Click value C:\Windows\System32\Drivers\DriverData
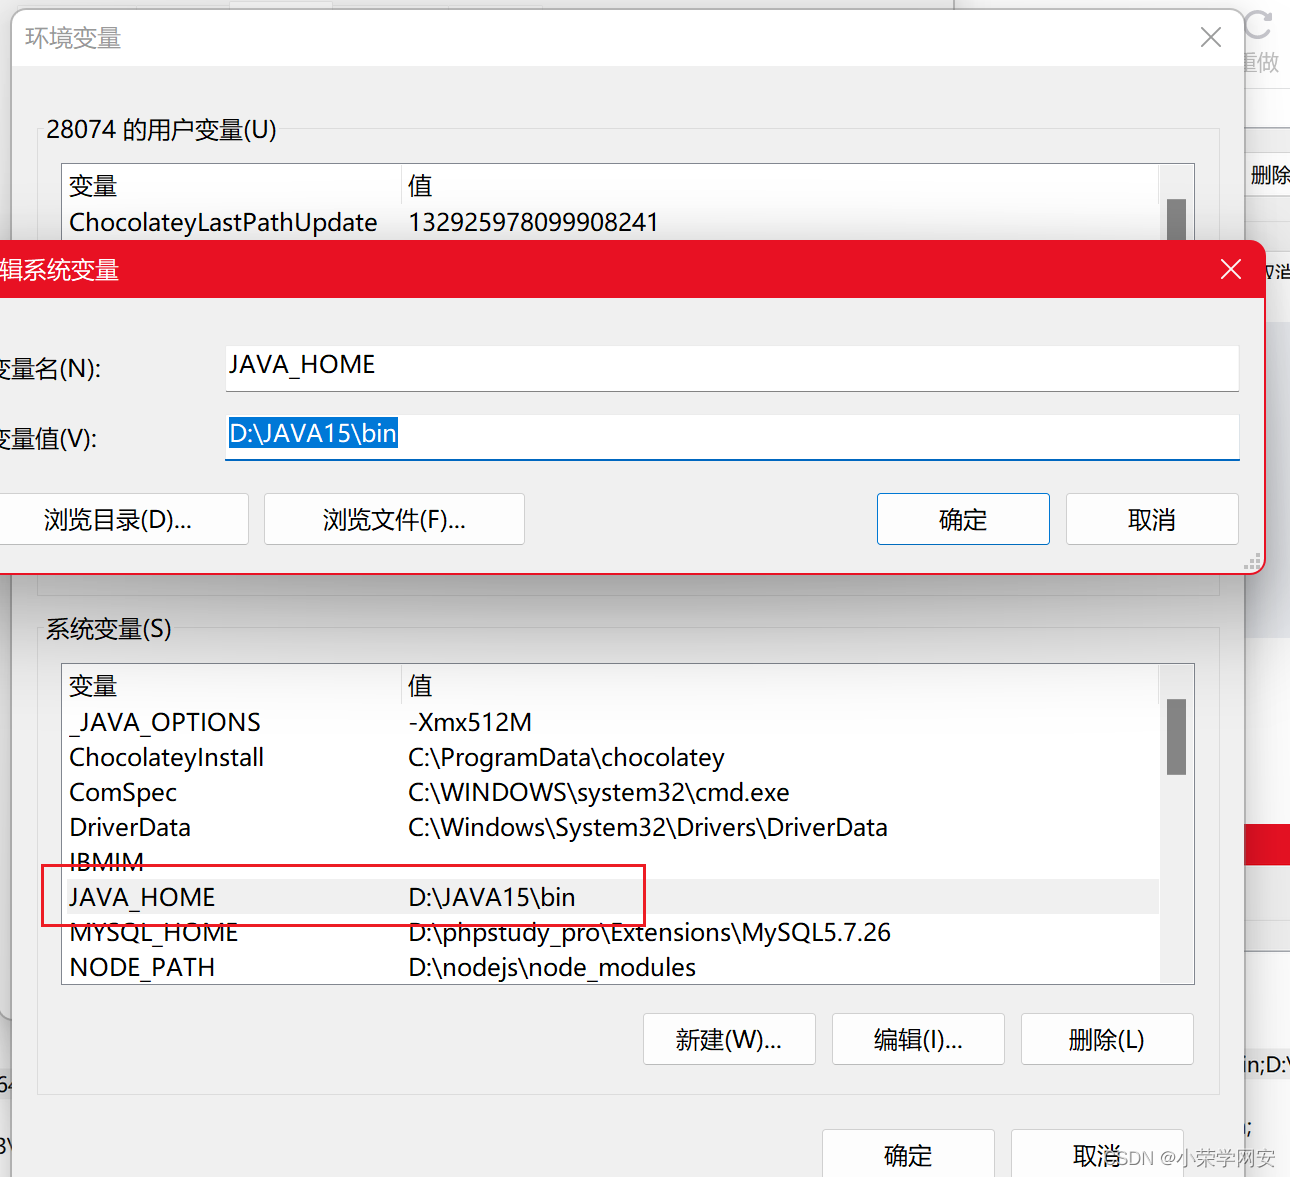This screenshot has width=1290, height=1177. point(648,827)
